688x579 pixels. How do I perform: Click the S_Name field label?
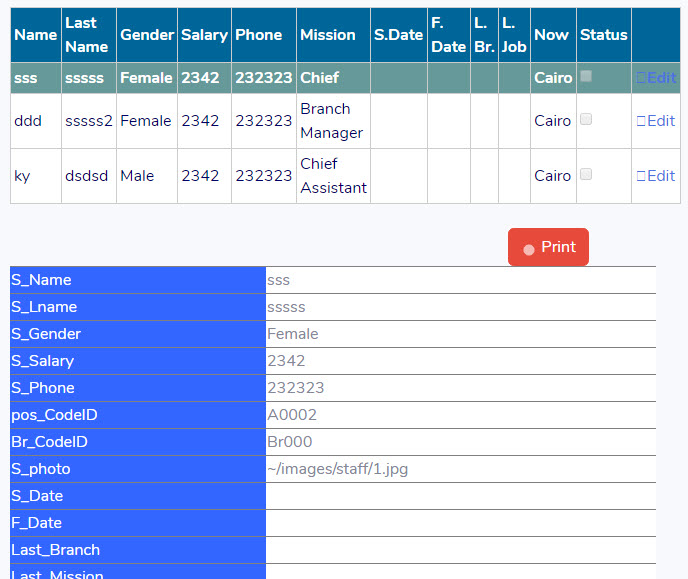(x=41, y=280)
